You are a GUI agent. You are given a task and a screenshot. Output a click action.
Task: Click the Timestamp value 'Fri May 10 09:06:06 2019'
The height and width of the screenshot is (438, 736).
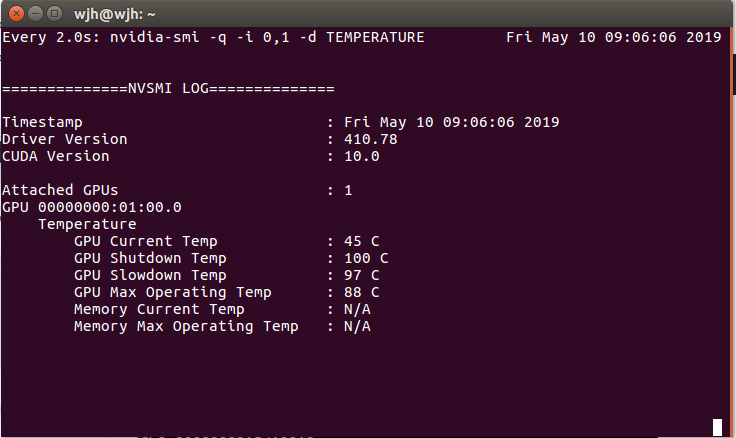click(x=452, y=123)
